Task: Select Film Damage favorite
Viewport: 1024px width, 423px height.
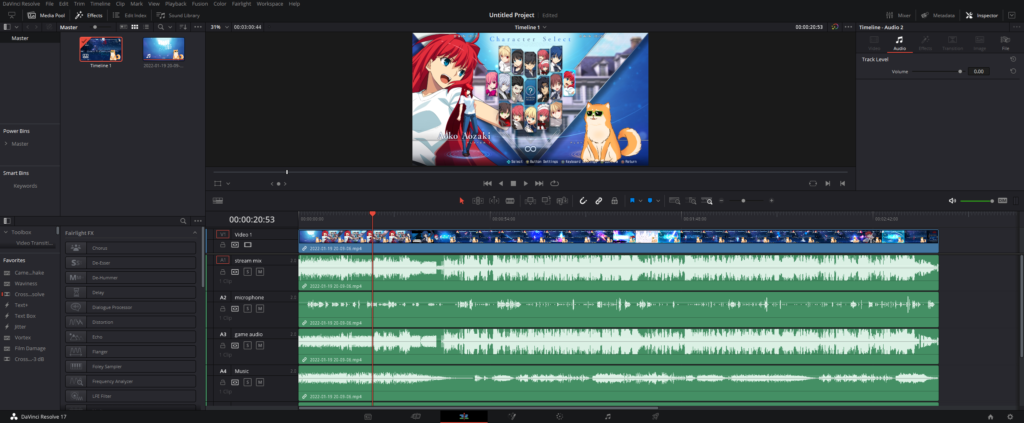Action: pos(30,349)
